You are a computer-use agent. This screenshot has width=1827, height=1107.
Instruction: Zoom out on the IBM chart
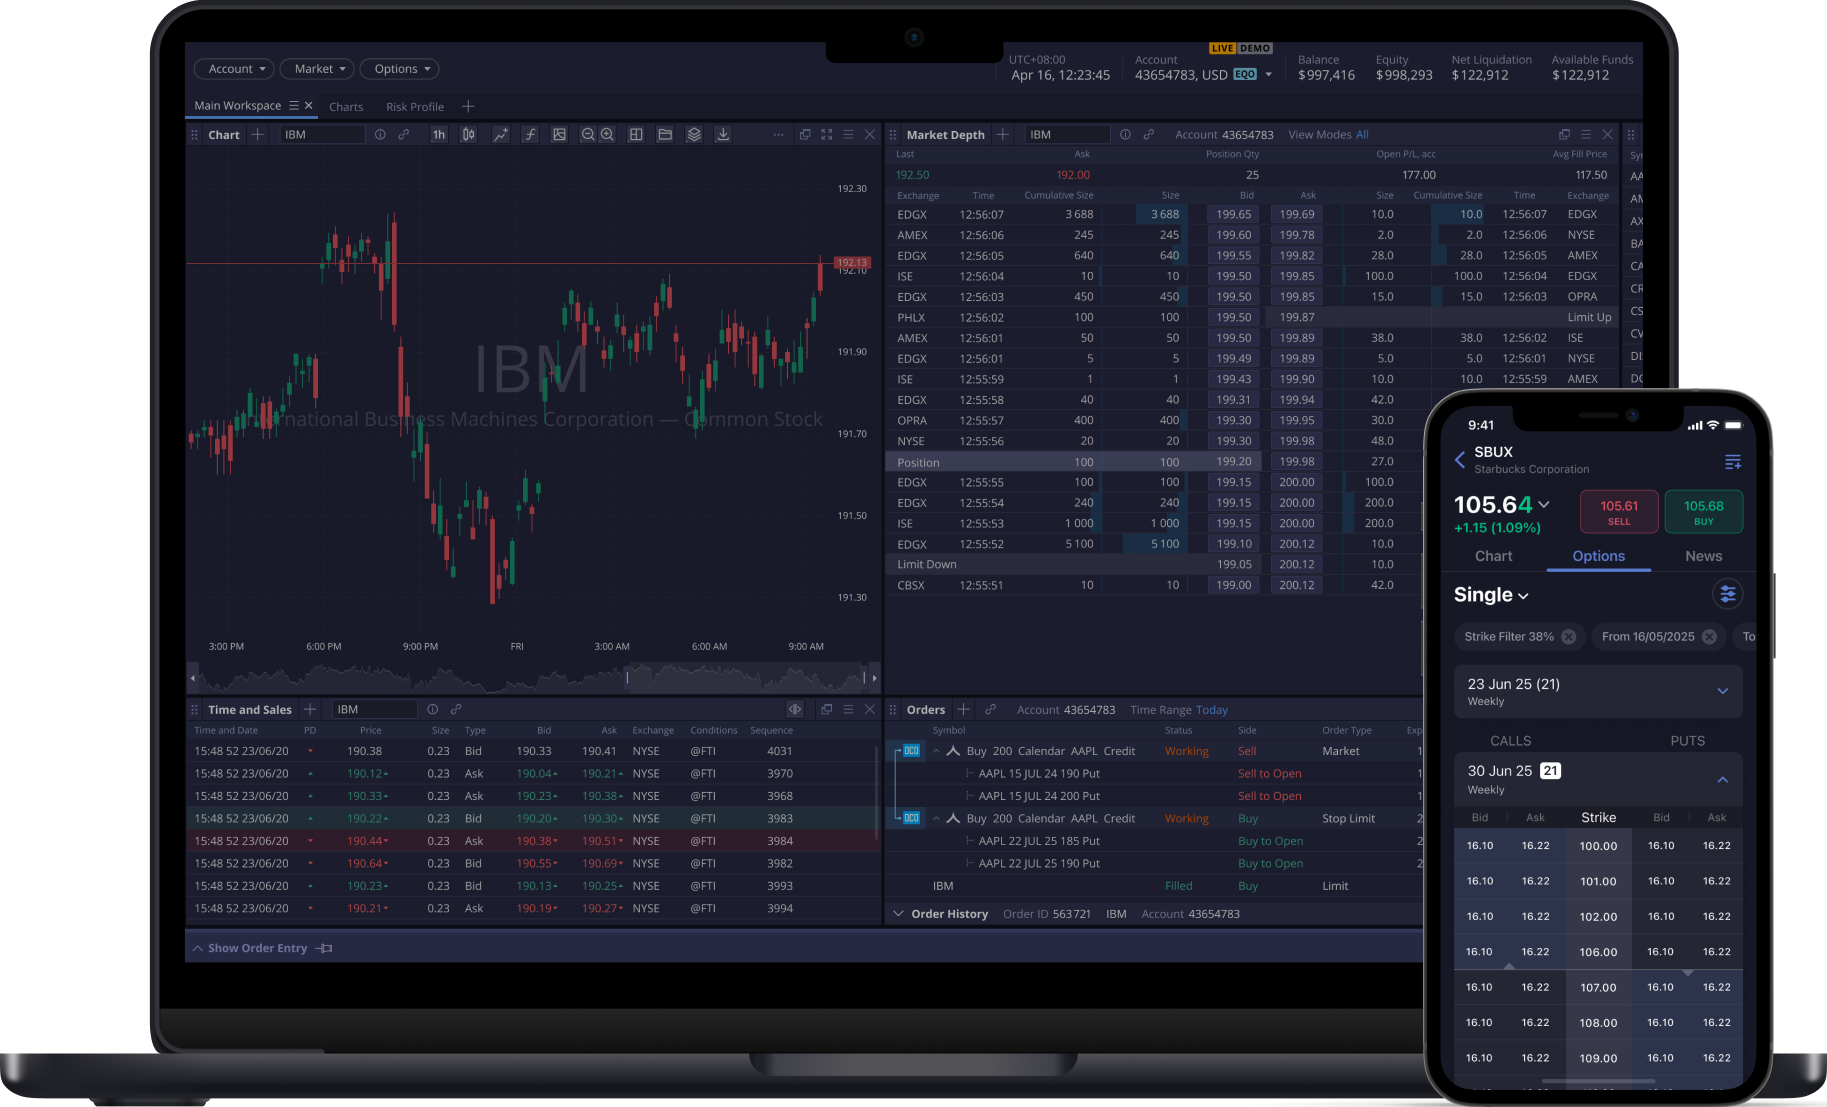(588, 134)
